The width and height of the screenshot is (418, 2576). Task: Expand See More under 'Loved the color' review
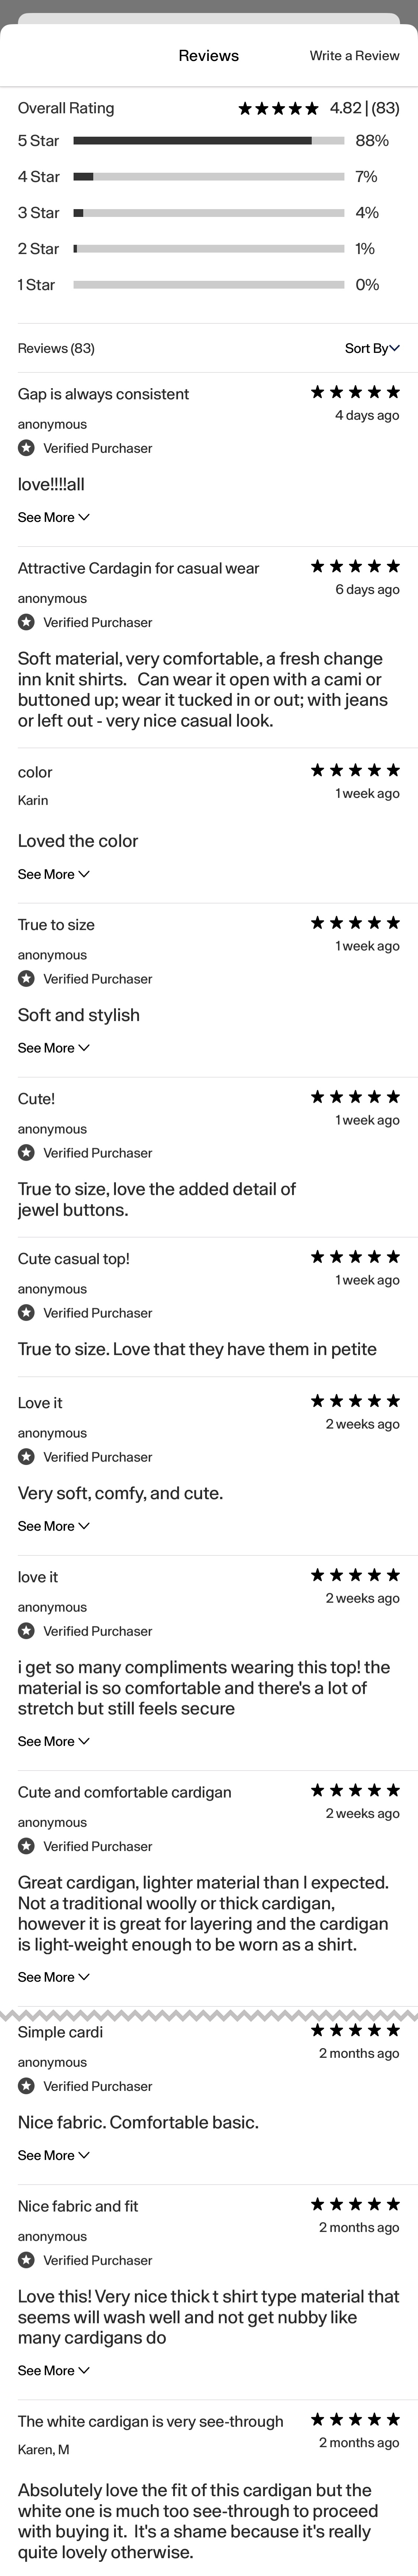point(53,874)
